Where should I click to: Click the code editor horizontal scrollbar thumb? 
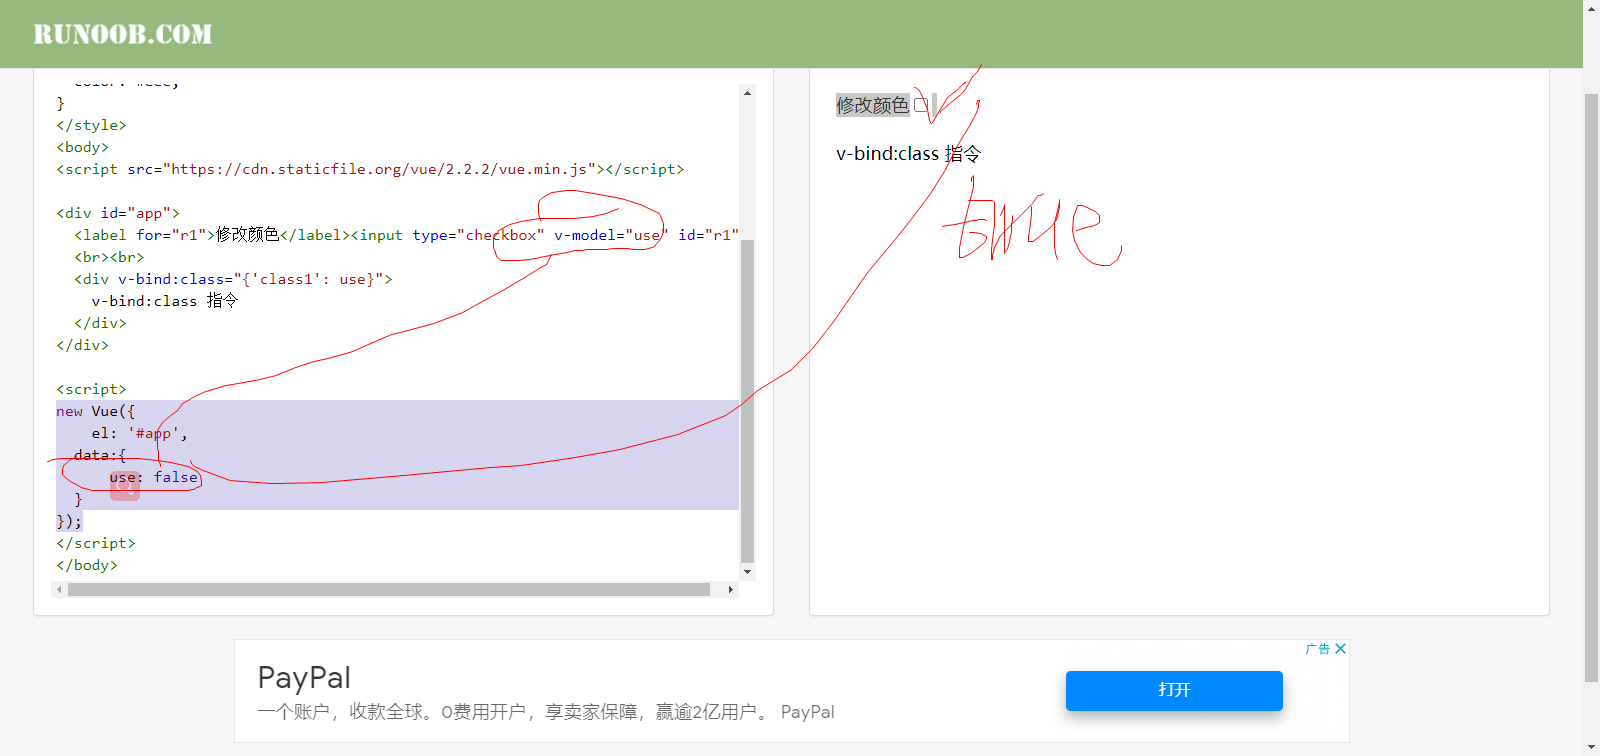point(389,590)
